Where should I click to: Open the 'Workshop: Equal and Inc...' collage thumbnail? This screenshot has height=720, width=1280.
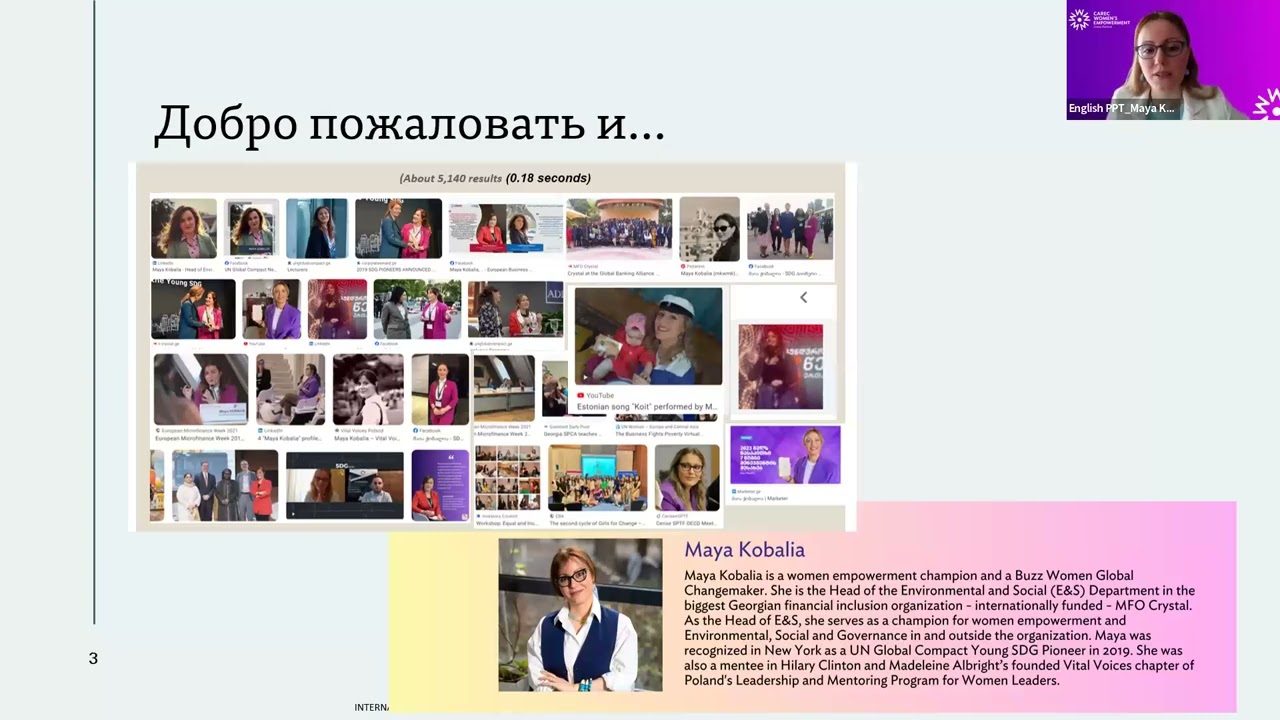[507, 478]
